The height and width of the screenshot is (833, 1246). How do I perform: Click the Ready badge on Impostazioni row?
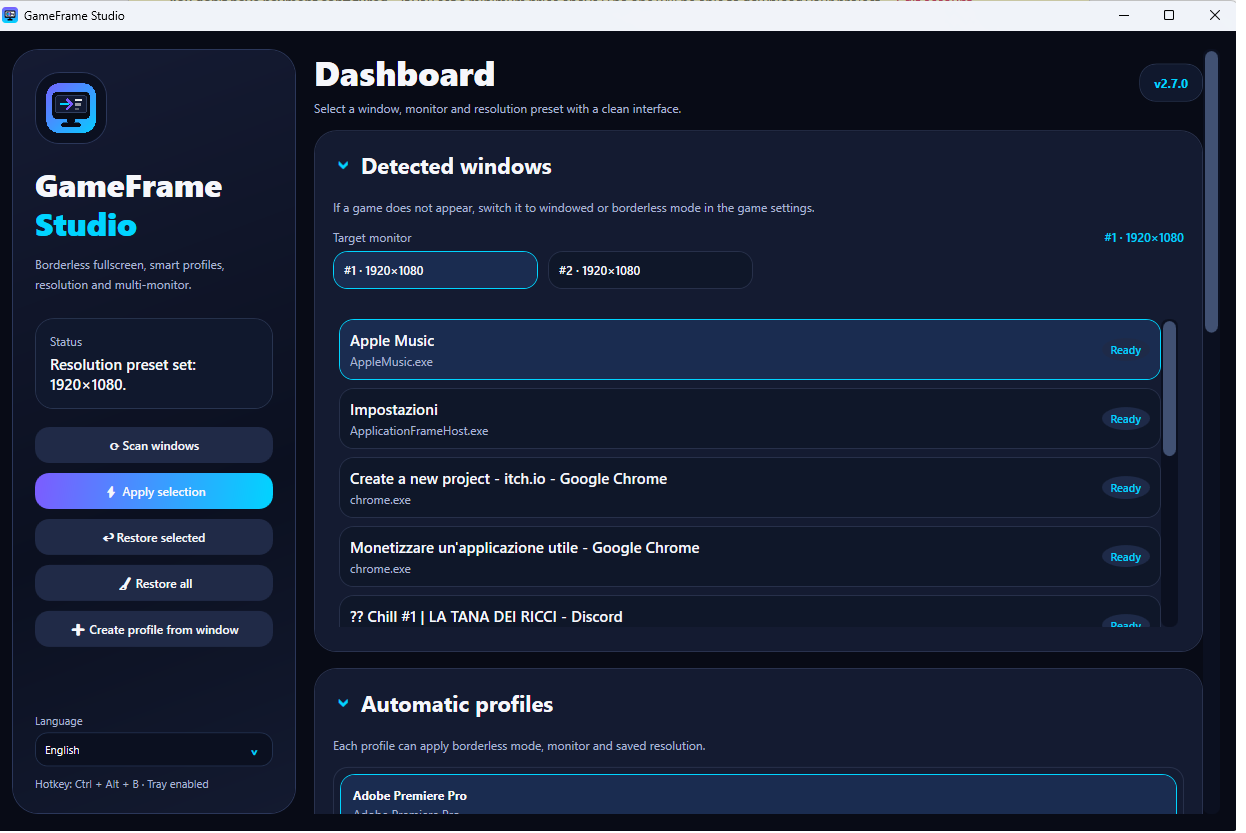(x=1125, y=419)
